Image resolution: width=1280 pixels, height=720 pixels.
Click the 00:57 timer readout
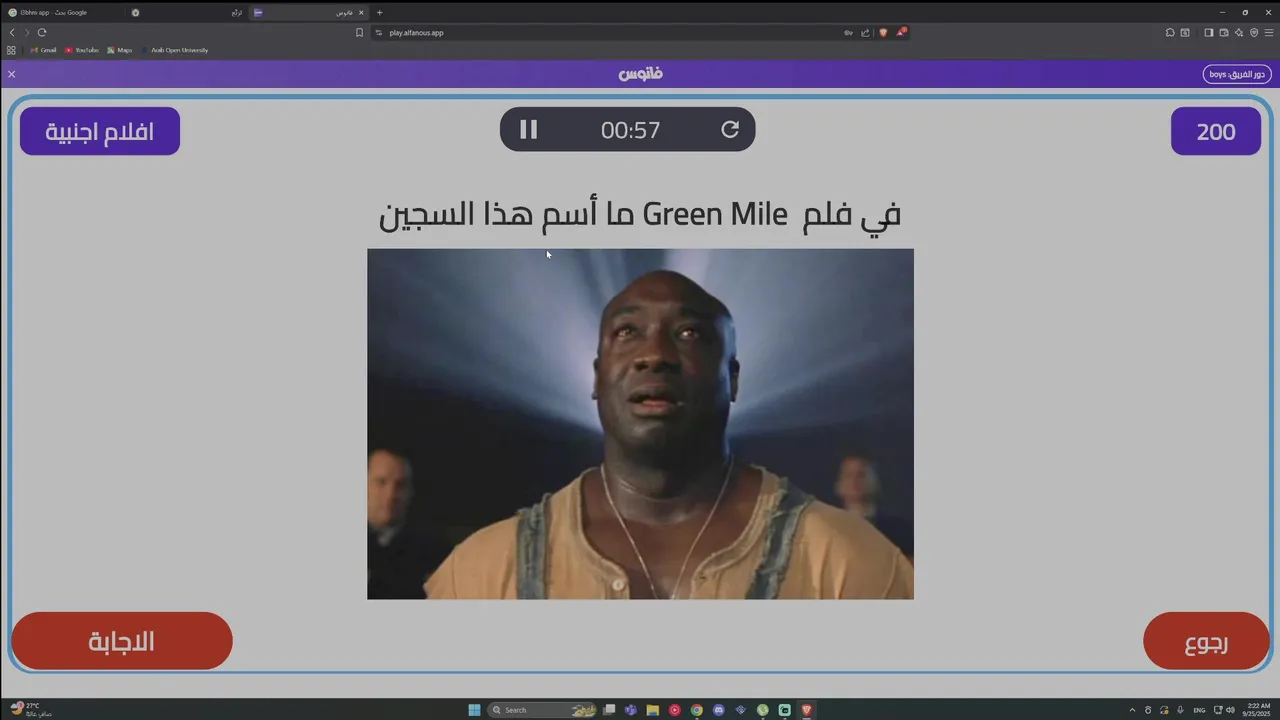pos(630,130)
